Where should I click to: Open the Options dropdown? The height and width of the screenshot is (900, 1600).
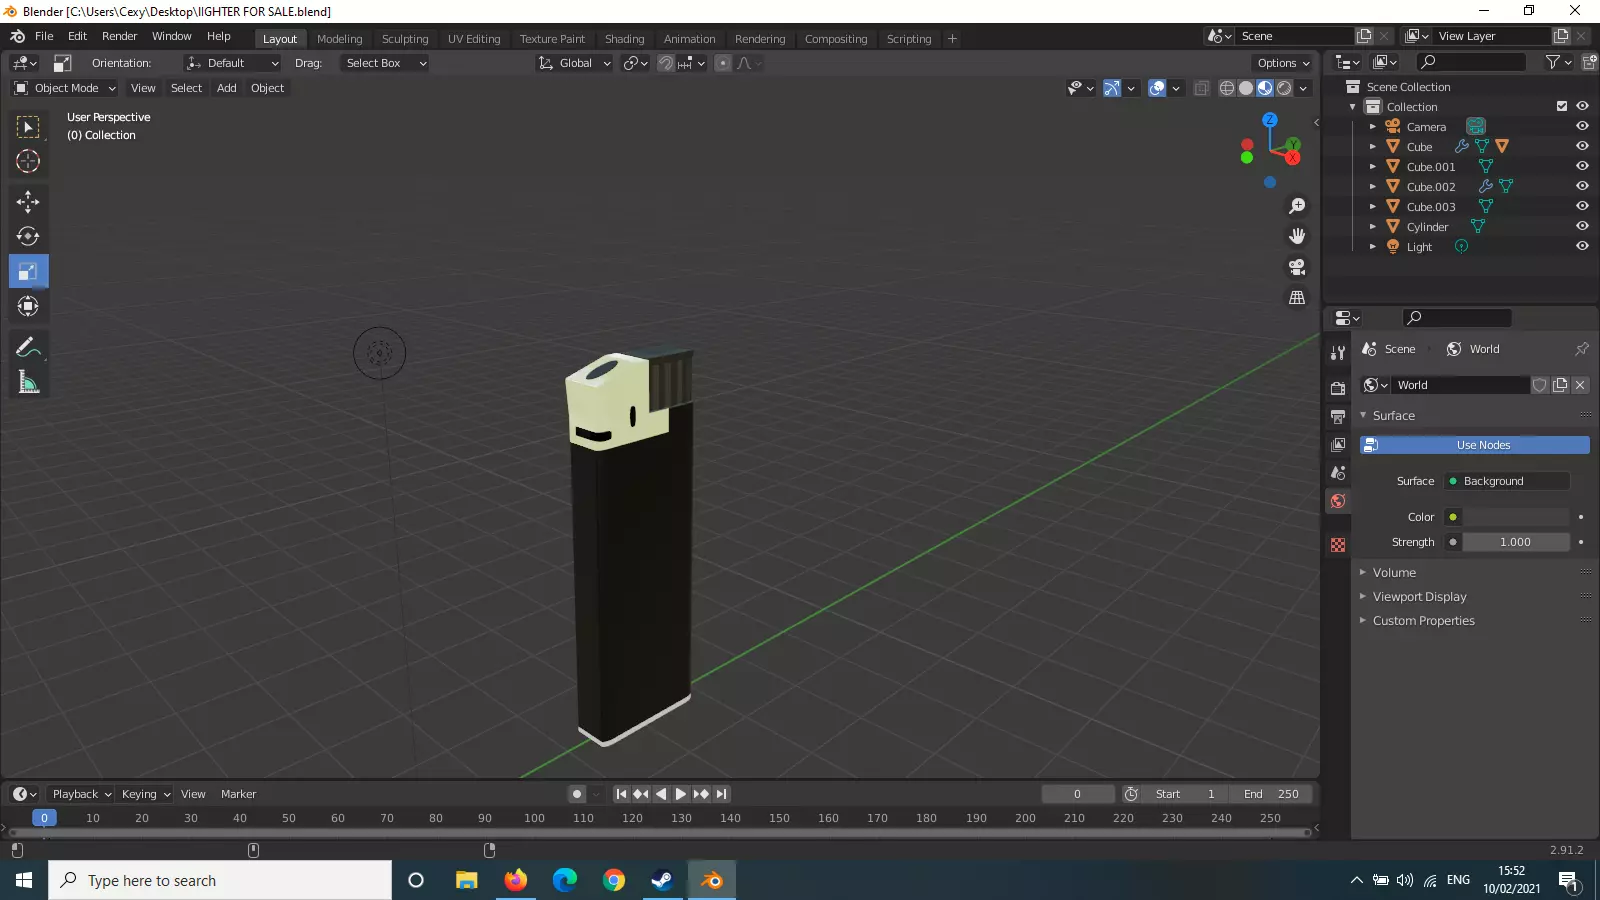pyautogui.click(x=1283, y=63)
